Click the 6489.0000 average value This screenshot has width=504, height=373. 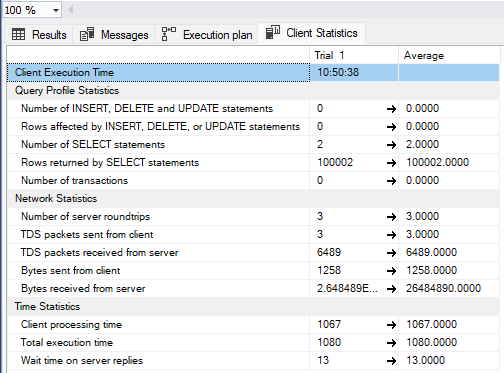pos(431,252)
